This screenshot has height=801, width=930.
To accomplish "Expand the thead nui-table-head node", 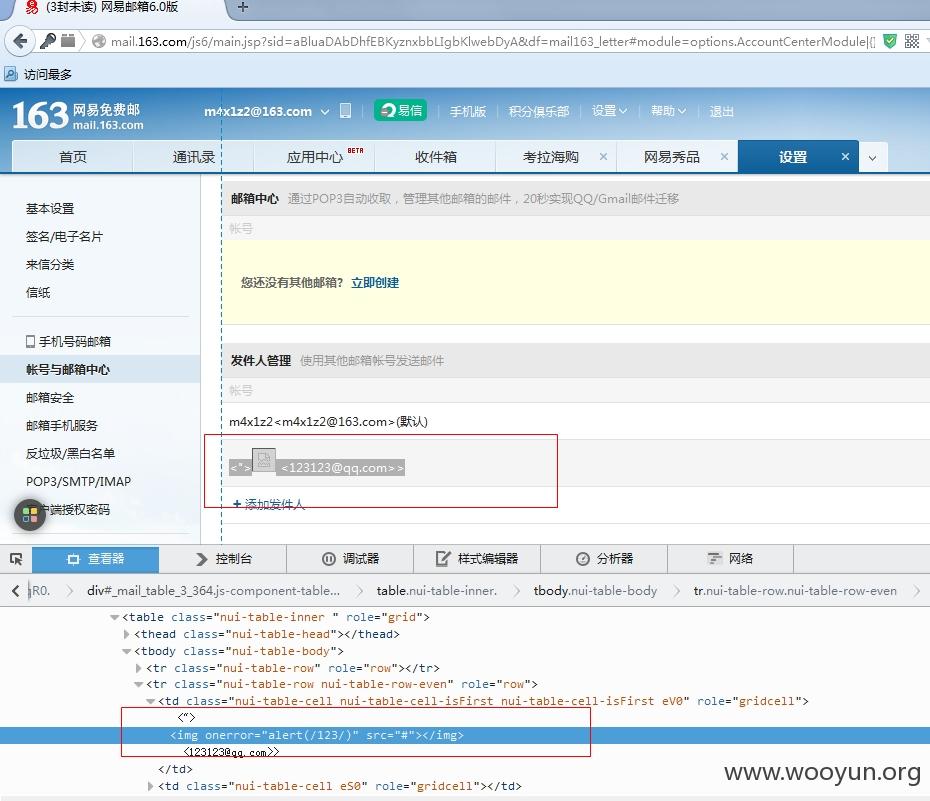I will click(126, 634).
